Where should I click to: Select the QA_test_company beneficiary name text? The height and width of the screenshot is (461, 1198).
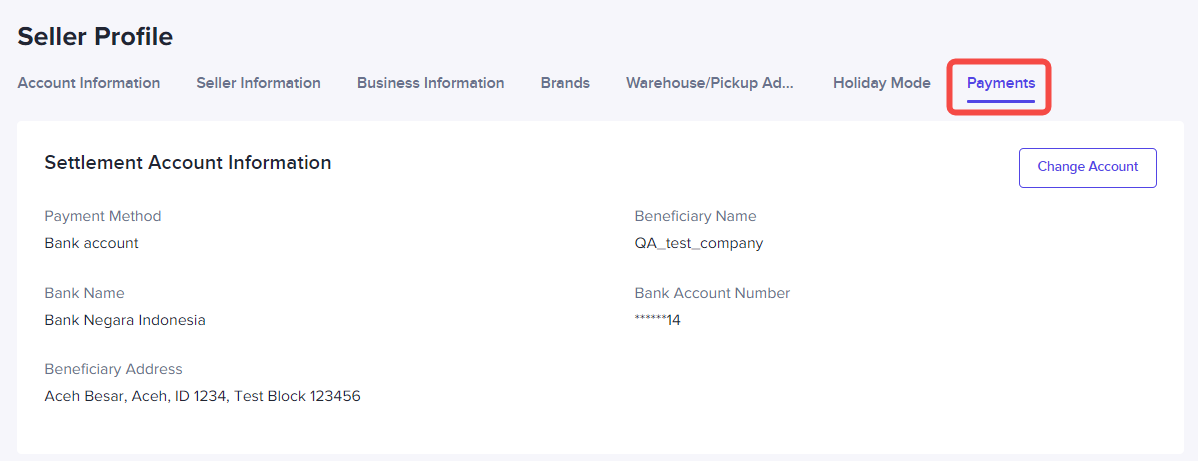click(x=698, y=243)
